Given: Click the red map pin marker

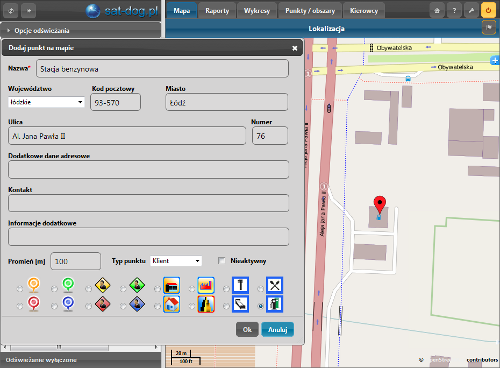Looking at the screenshot, I should click(380, 204).
